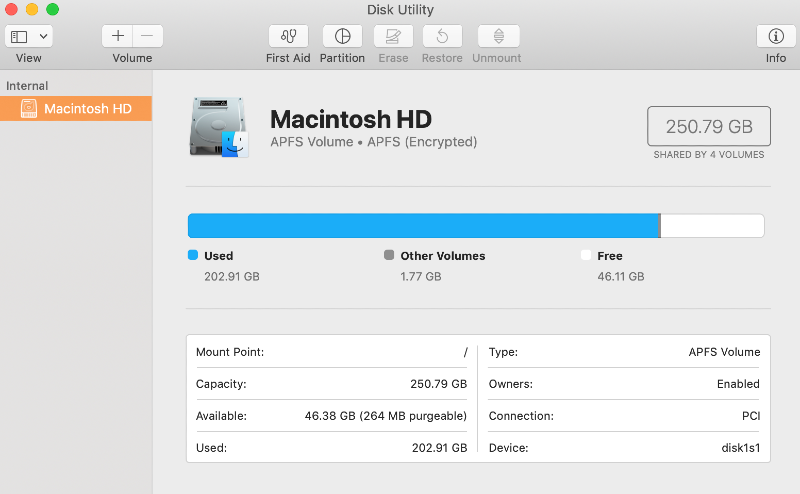Click the Erase toolbar icon

(393, 36)
